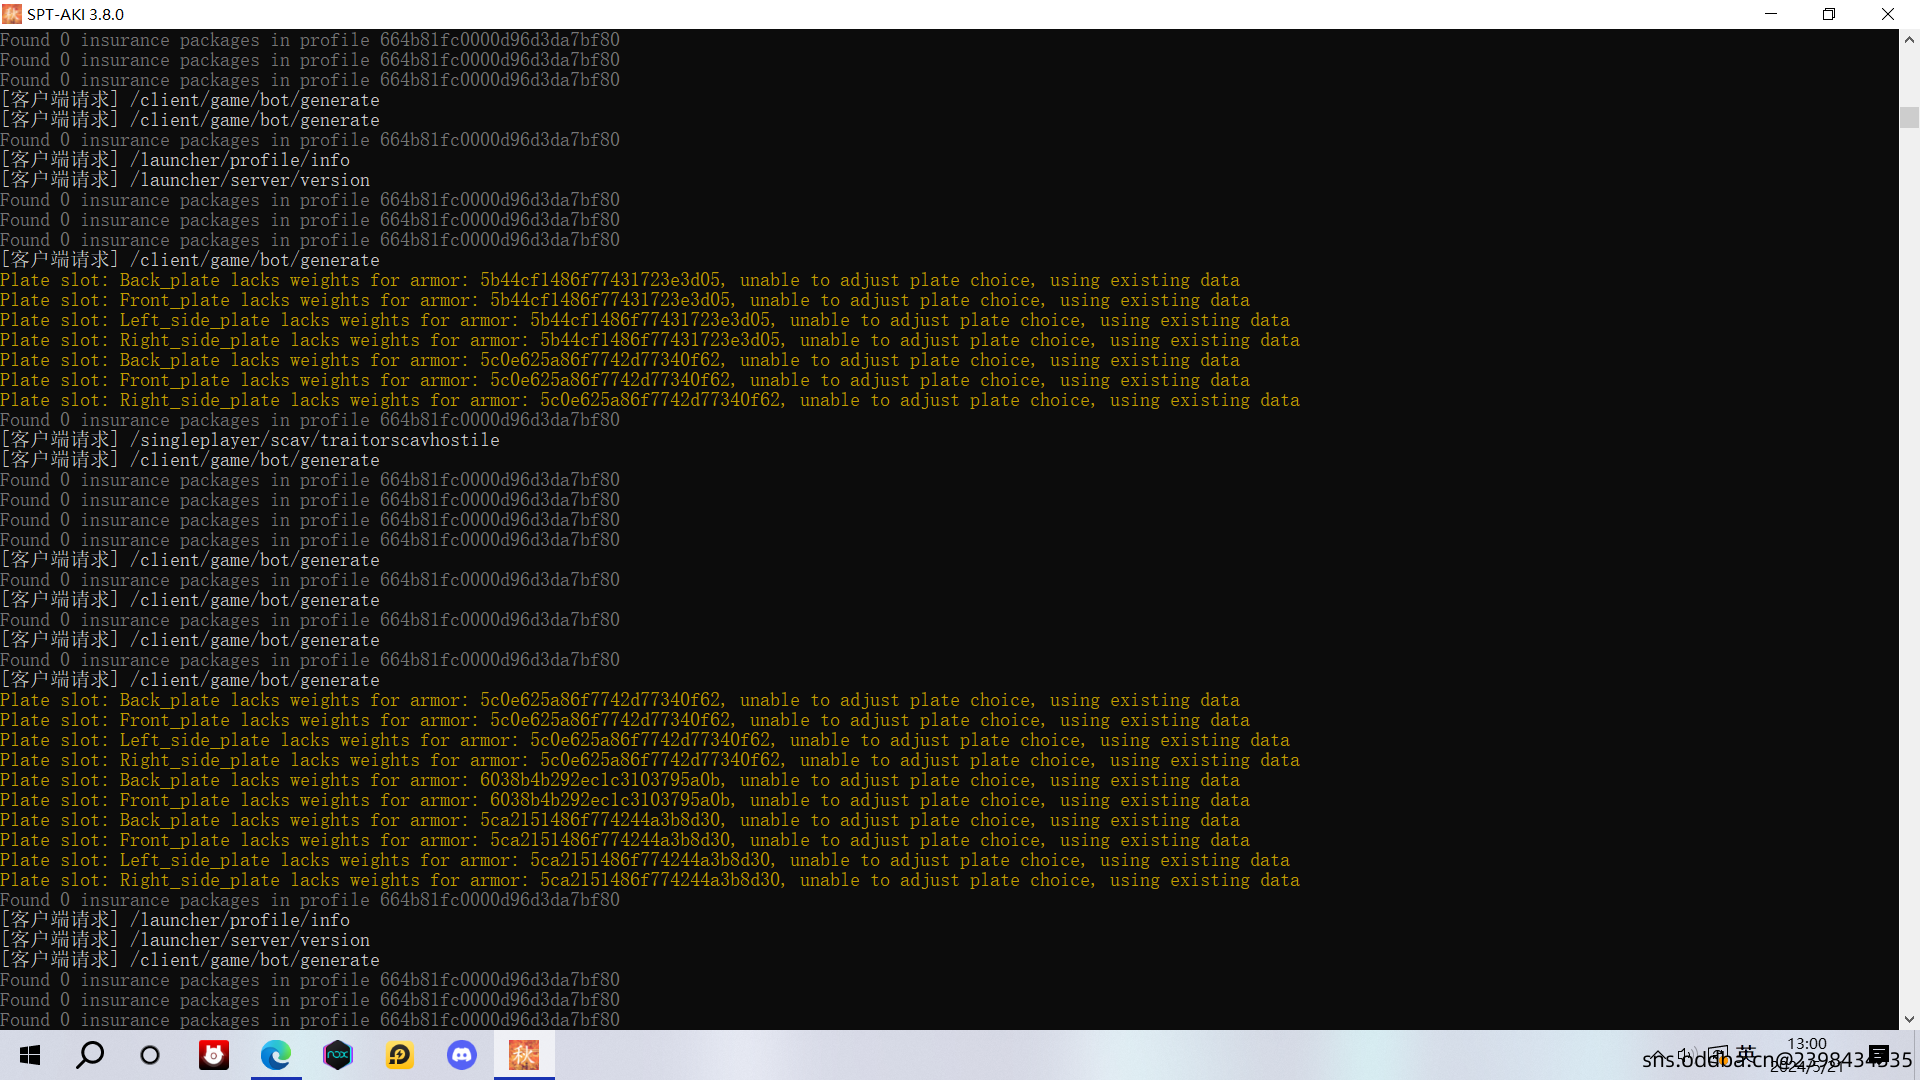The width and height of the screenshot is (1920, 1080).
Task: Restore down the SPT-AKI window
Action: coord(1829,14)
